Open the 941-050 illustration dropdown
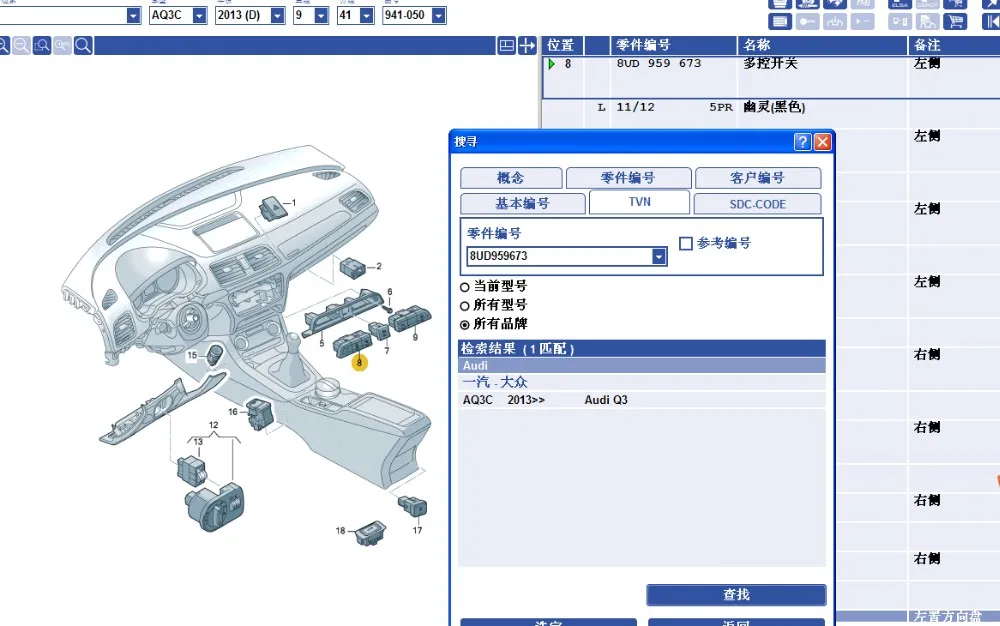Viewport: 1000px width, 626px height. (x=439, y=15)
